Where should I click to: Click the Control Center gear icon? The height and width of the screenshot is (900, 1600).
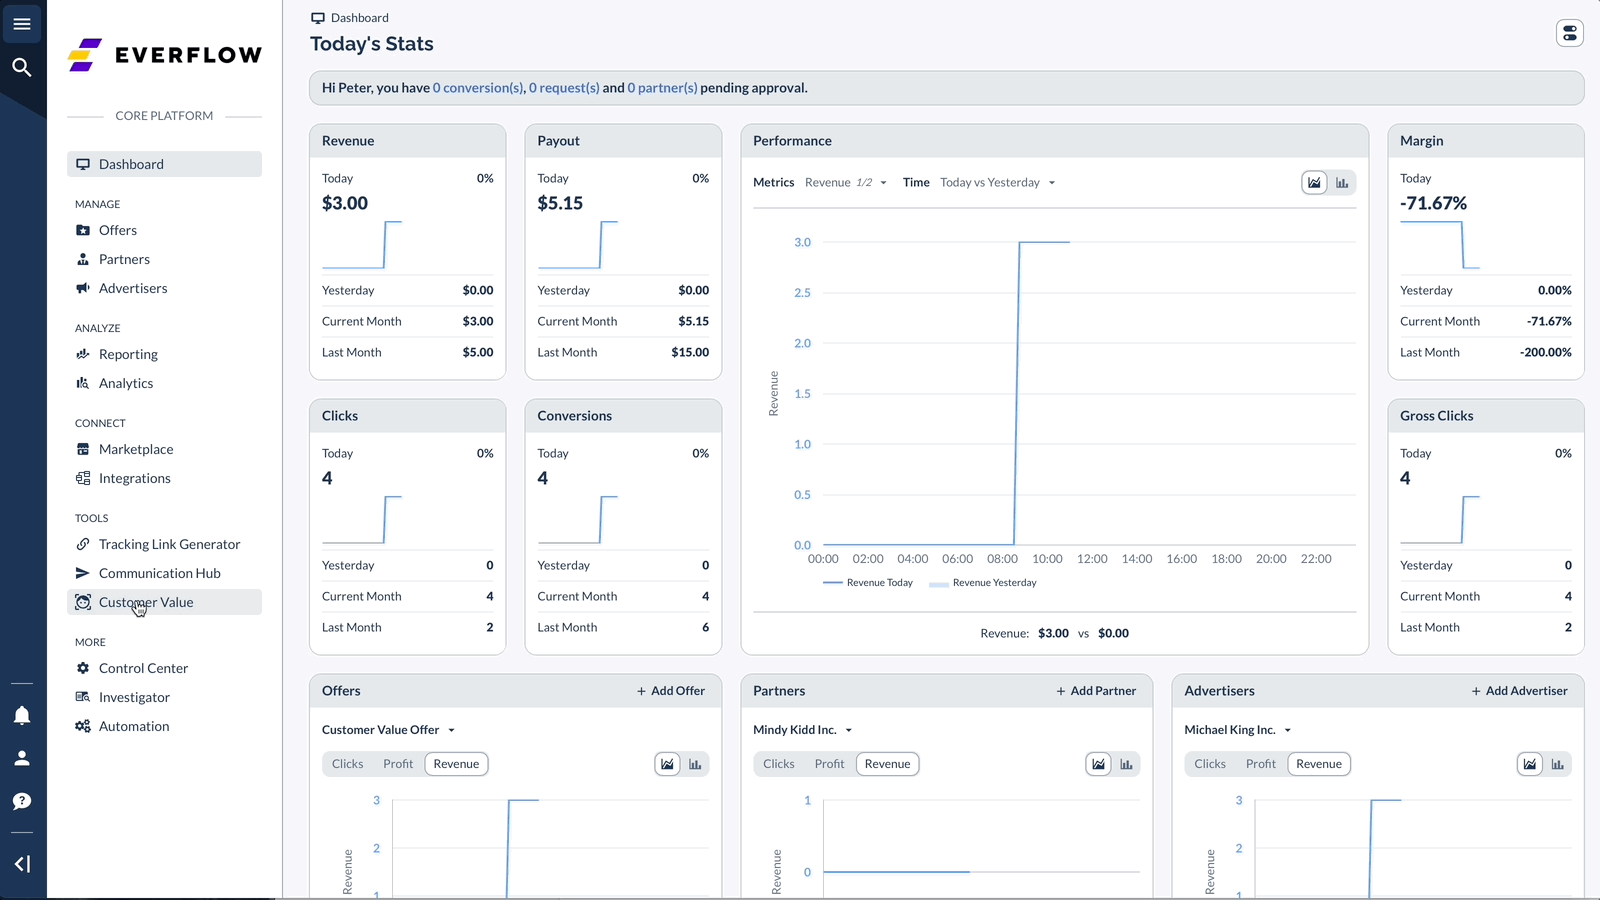click(83, 668)
